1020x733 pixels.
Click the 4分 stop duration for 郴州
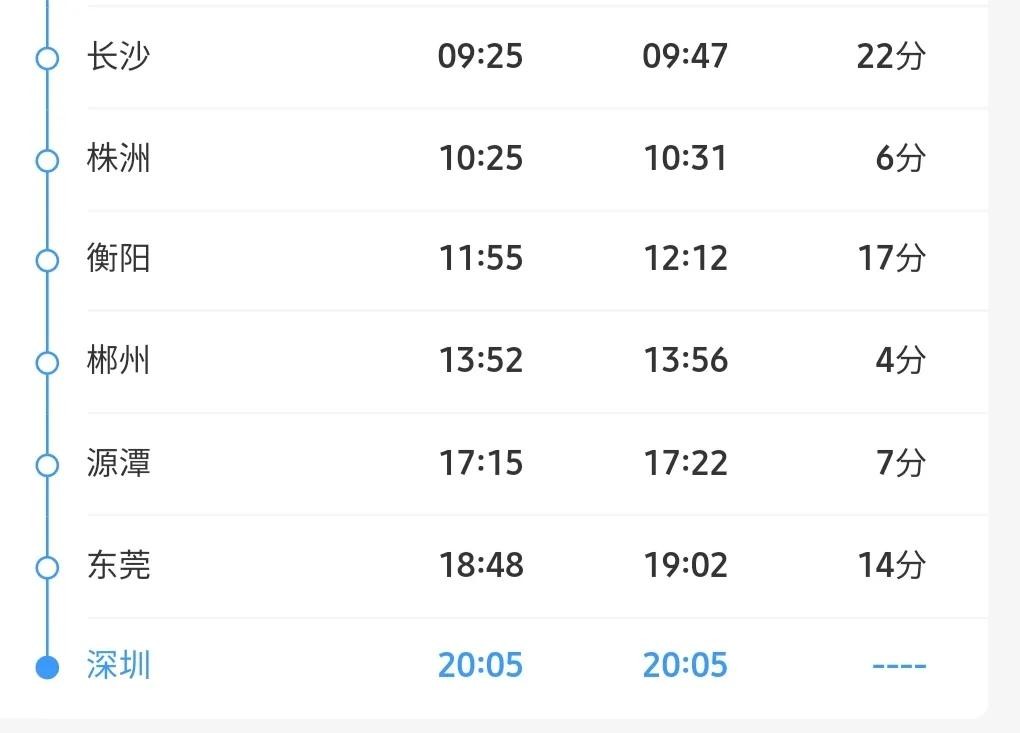pos(900,361)
